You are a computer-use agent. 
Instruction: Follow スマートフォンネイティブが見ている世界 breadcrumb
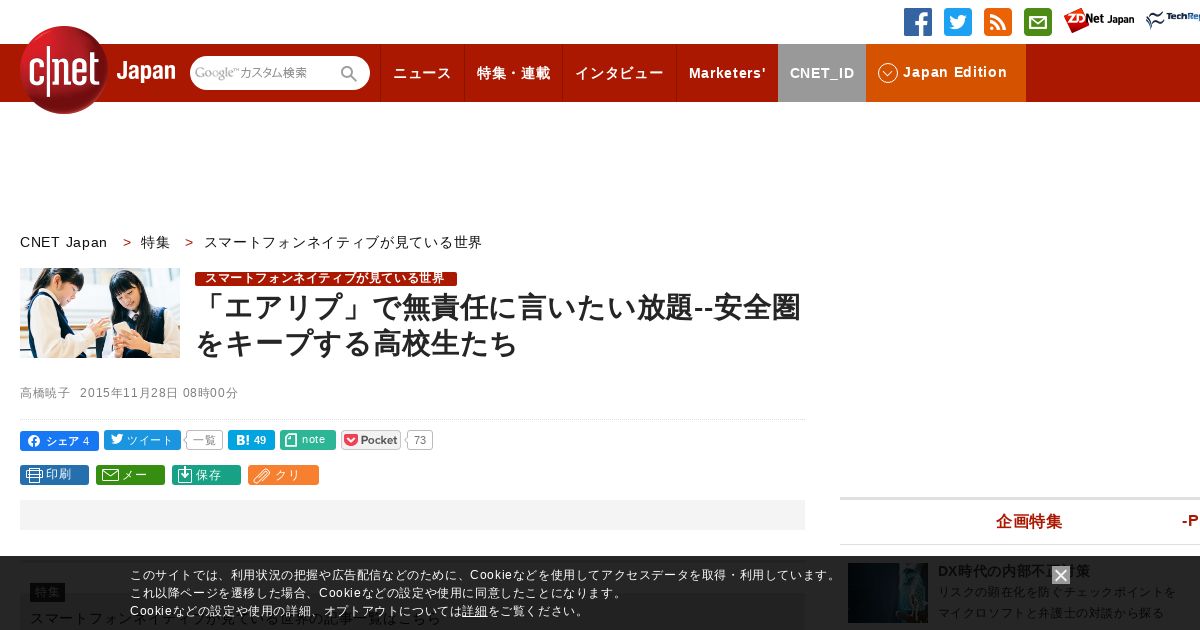pos(343,242)
